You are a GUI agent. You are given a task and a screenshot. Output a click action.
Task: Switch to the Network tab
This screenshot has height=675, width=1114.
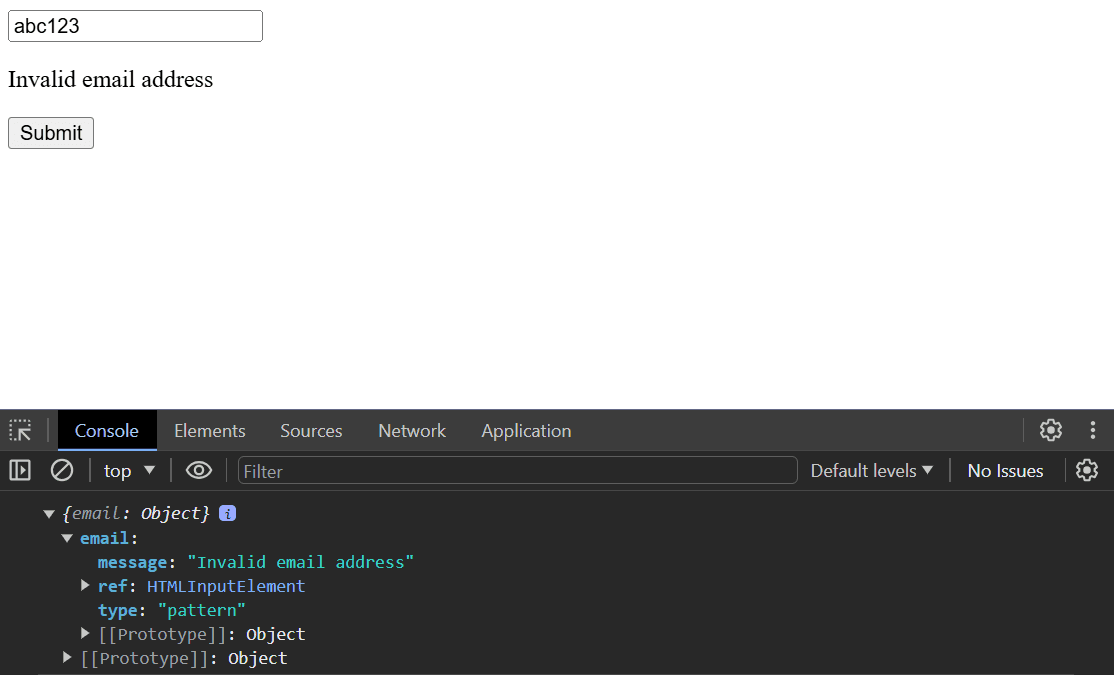click(x=411, y=431)
